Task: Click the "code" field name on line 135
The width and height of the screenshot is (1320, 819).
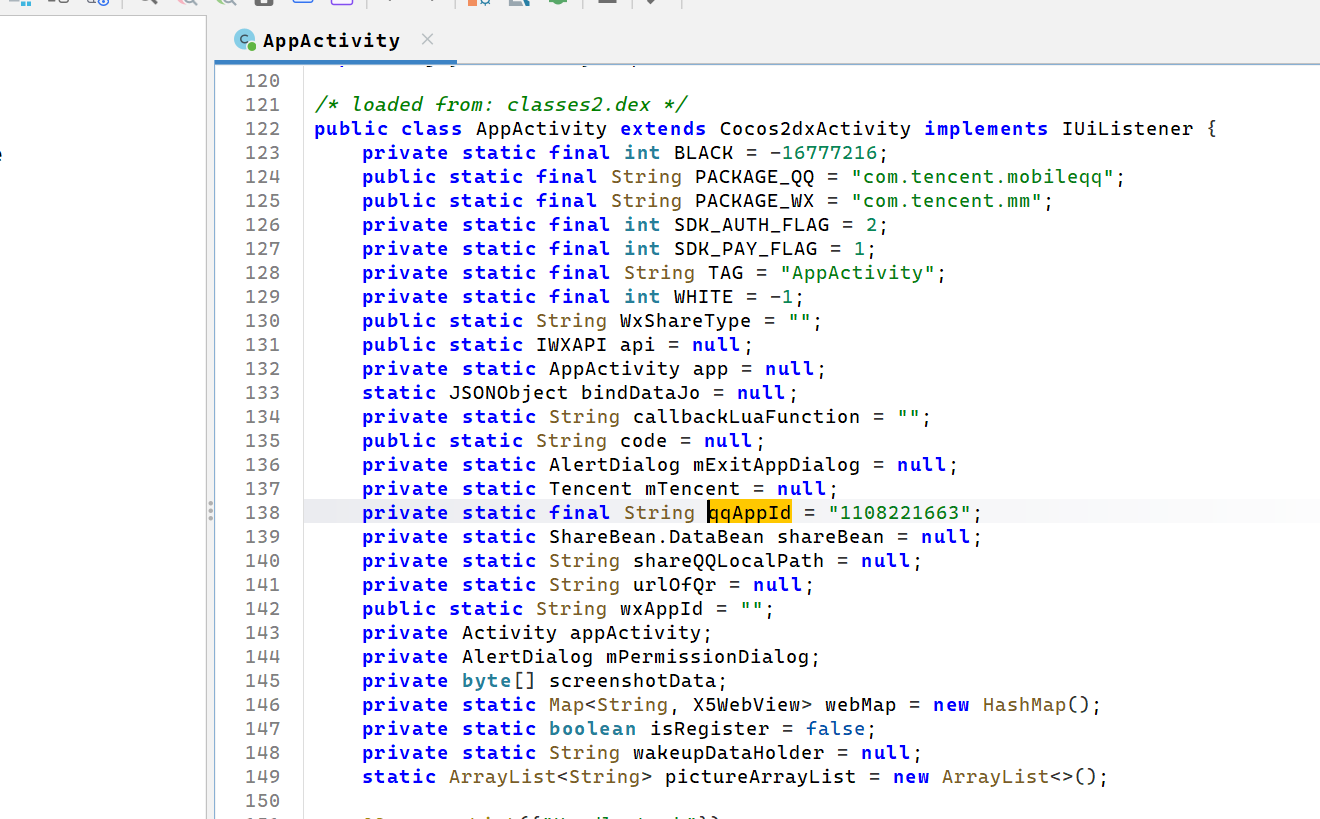Action: tap(643, 441)
